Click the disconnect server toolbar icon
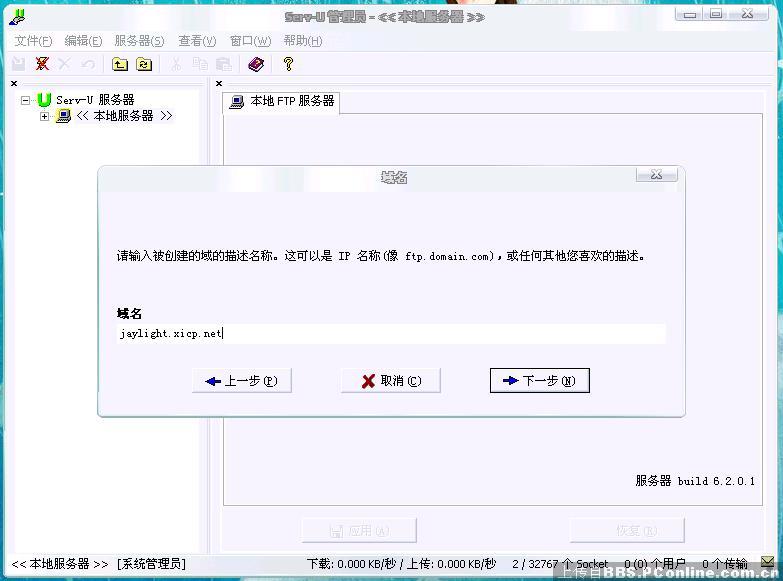The width and height of the screenshot is (783, 581). click(x=42, y=64)
